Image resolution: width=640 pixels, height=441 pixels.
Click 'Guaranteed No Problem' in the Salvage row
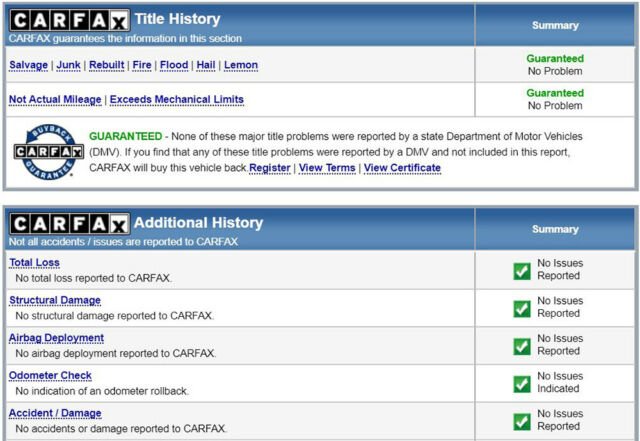555,65
